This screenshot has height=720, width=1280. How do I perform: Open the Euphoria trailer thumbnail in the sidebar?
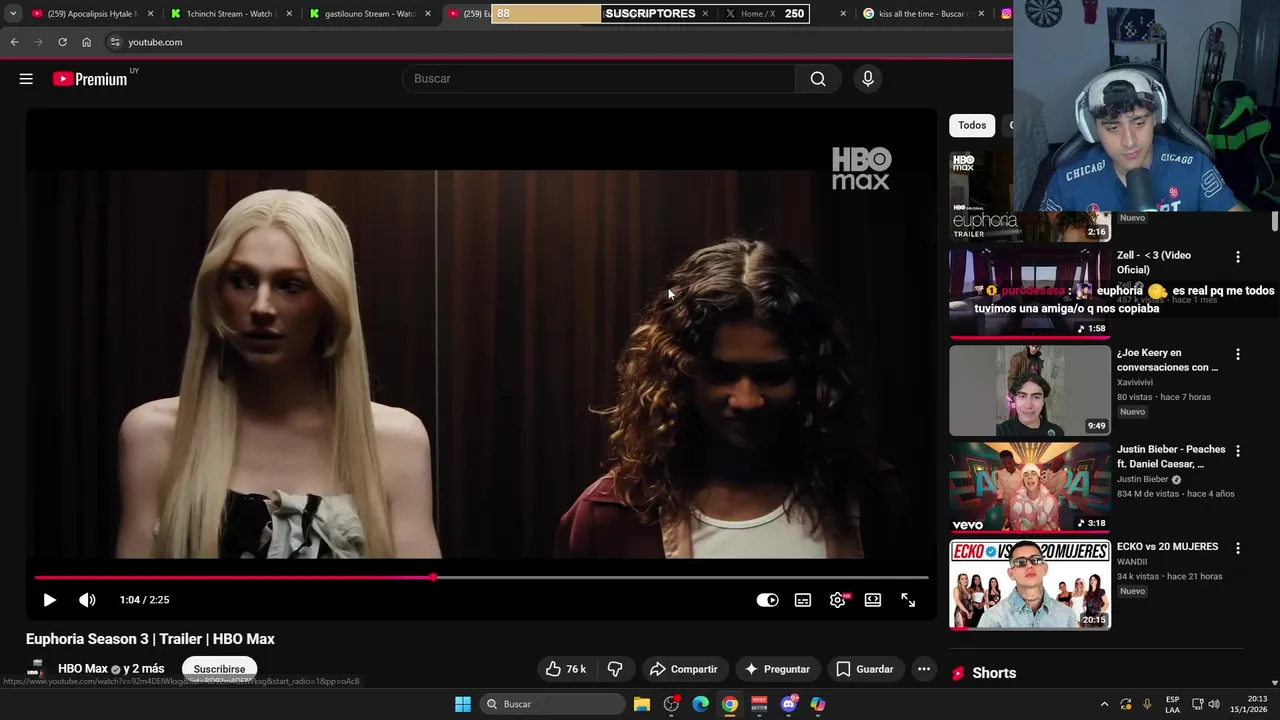click(x=1030, y=198)
